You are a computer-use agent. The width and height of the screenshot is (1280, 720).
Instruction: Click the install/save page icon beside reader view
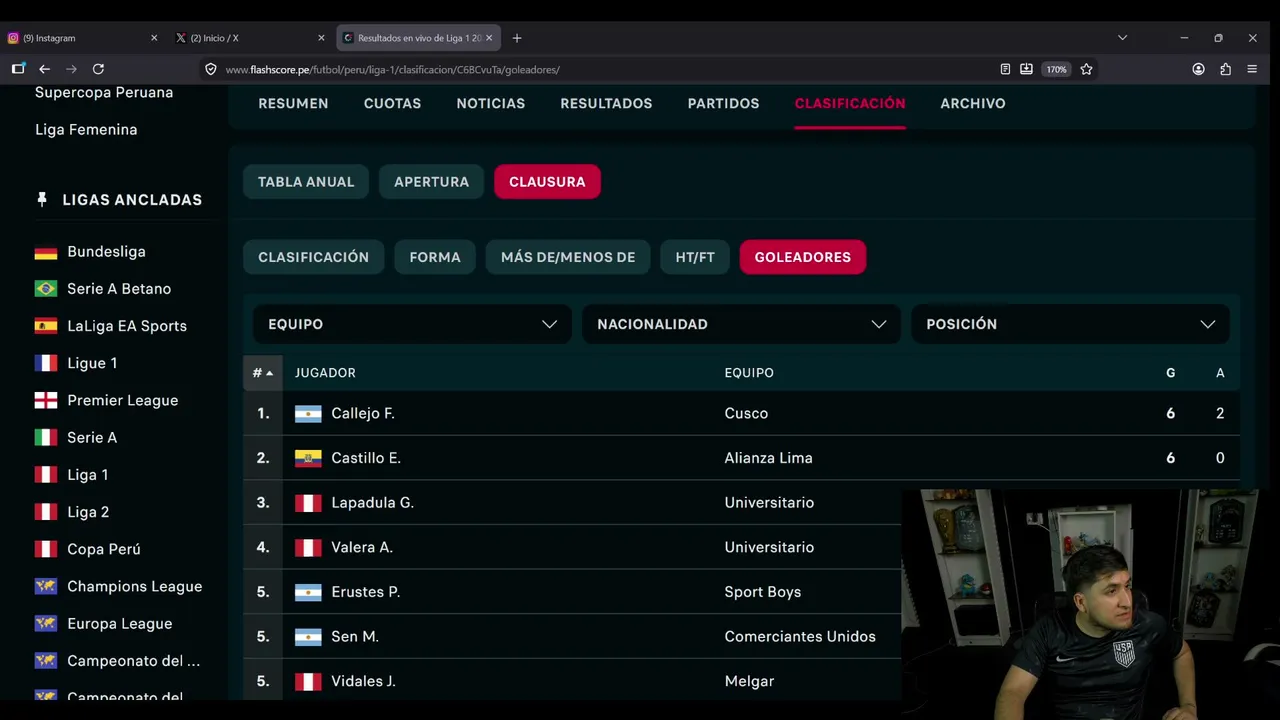tap(1026, 69)
